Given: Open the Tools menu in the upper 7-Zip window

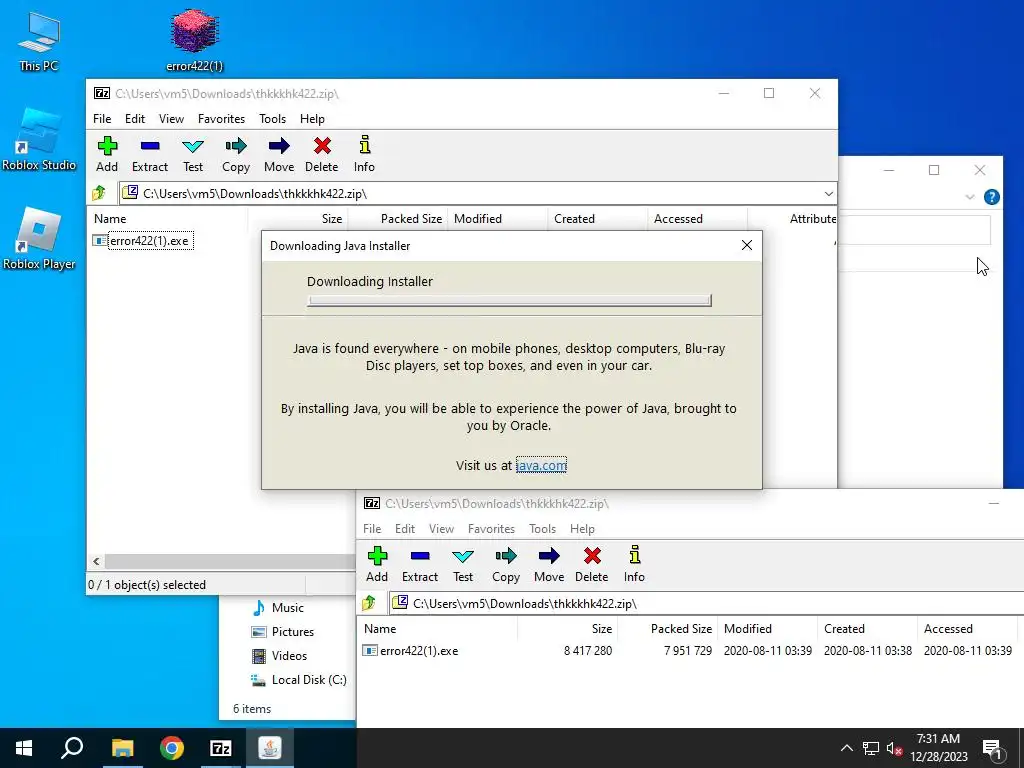Looking at the screenshot, I should click(272, 119).
